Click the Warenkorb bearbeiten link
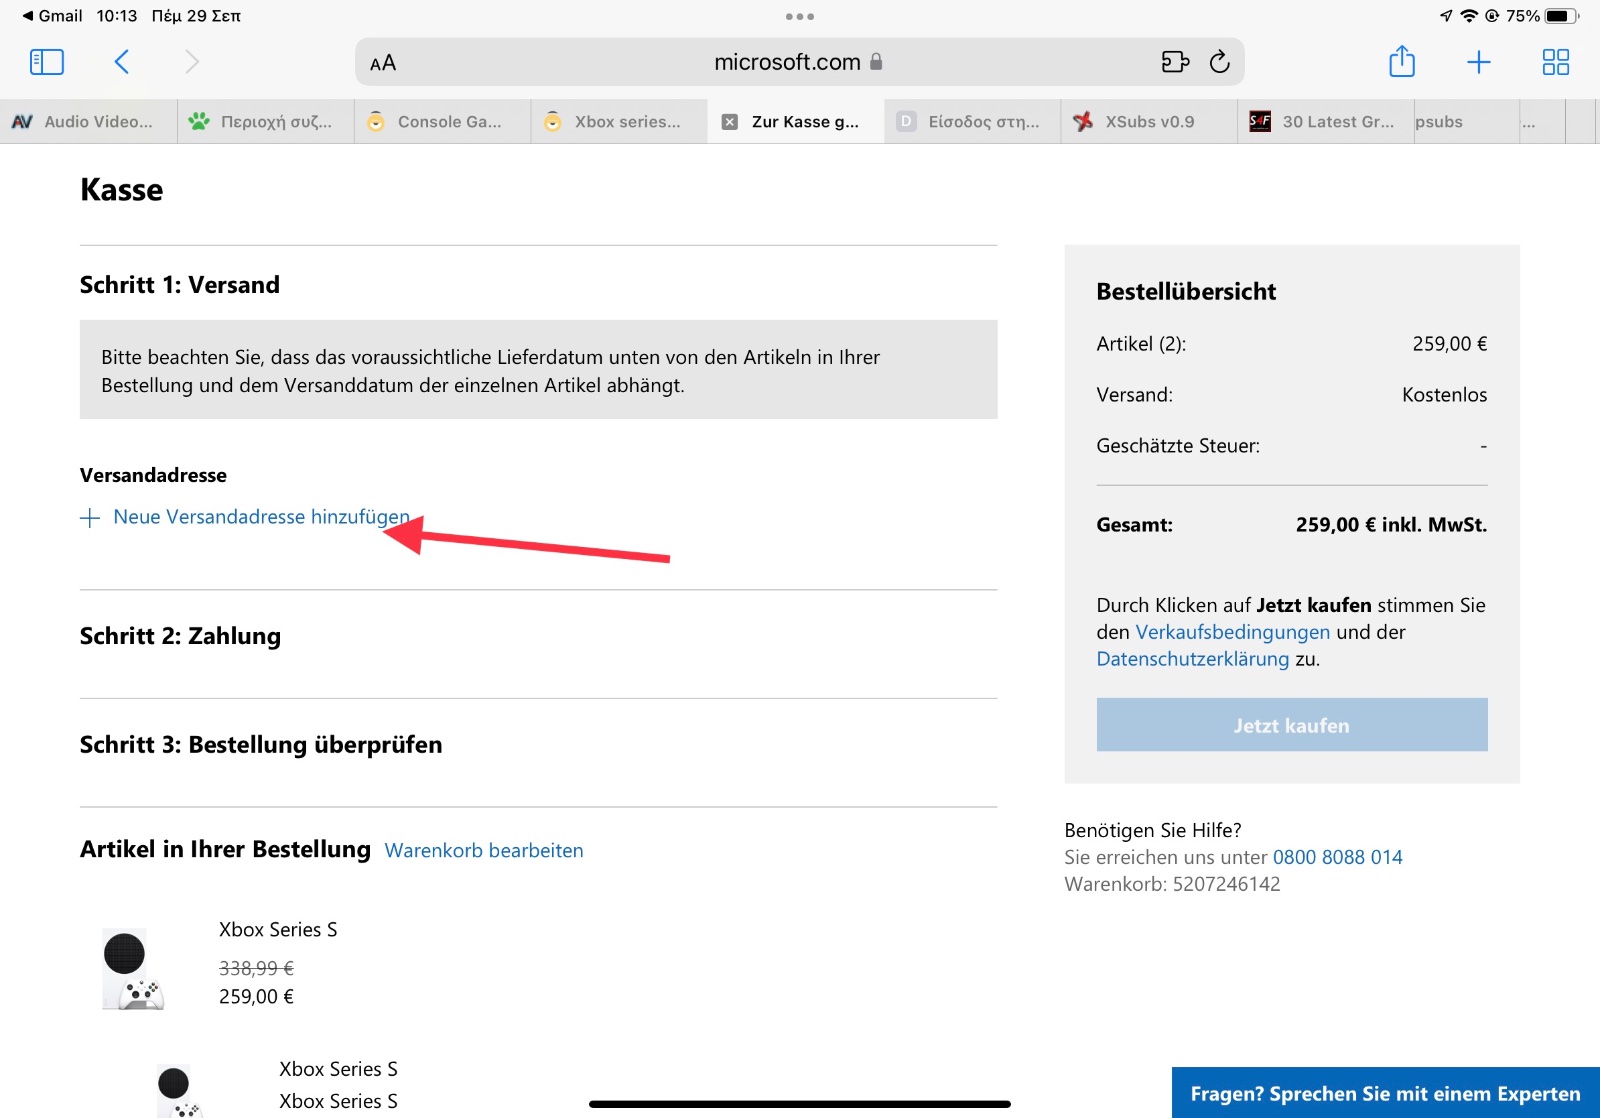The width and height of the screenshot is (1600, 1118). [484, 850]
